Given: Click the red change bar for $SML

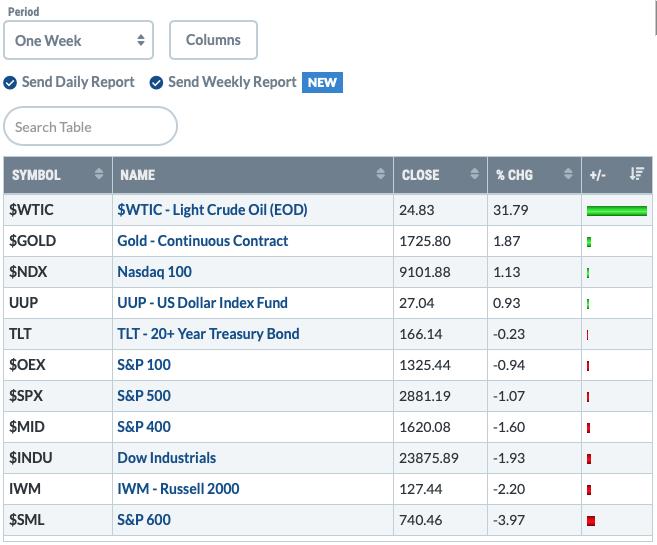Looking at the screenshot, I should click(591, 521).
